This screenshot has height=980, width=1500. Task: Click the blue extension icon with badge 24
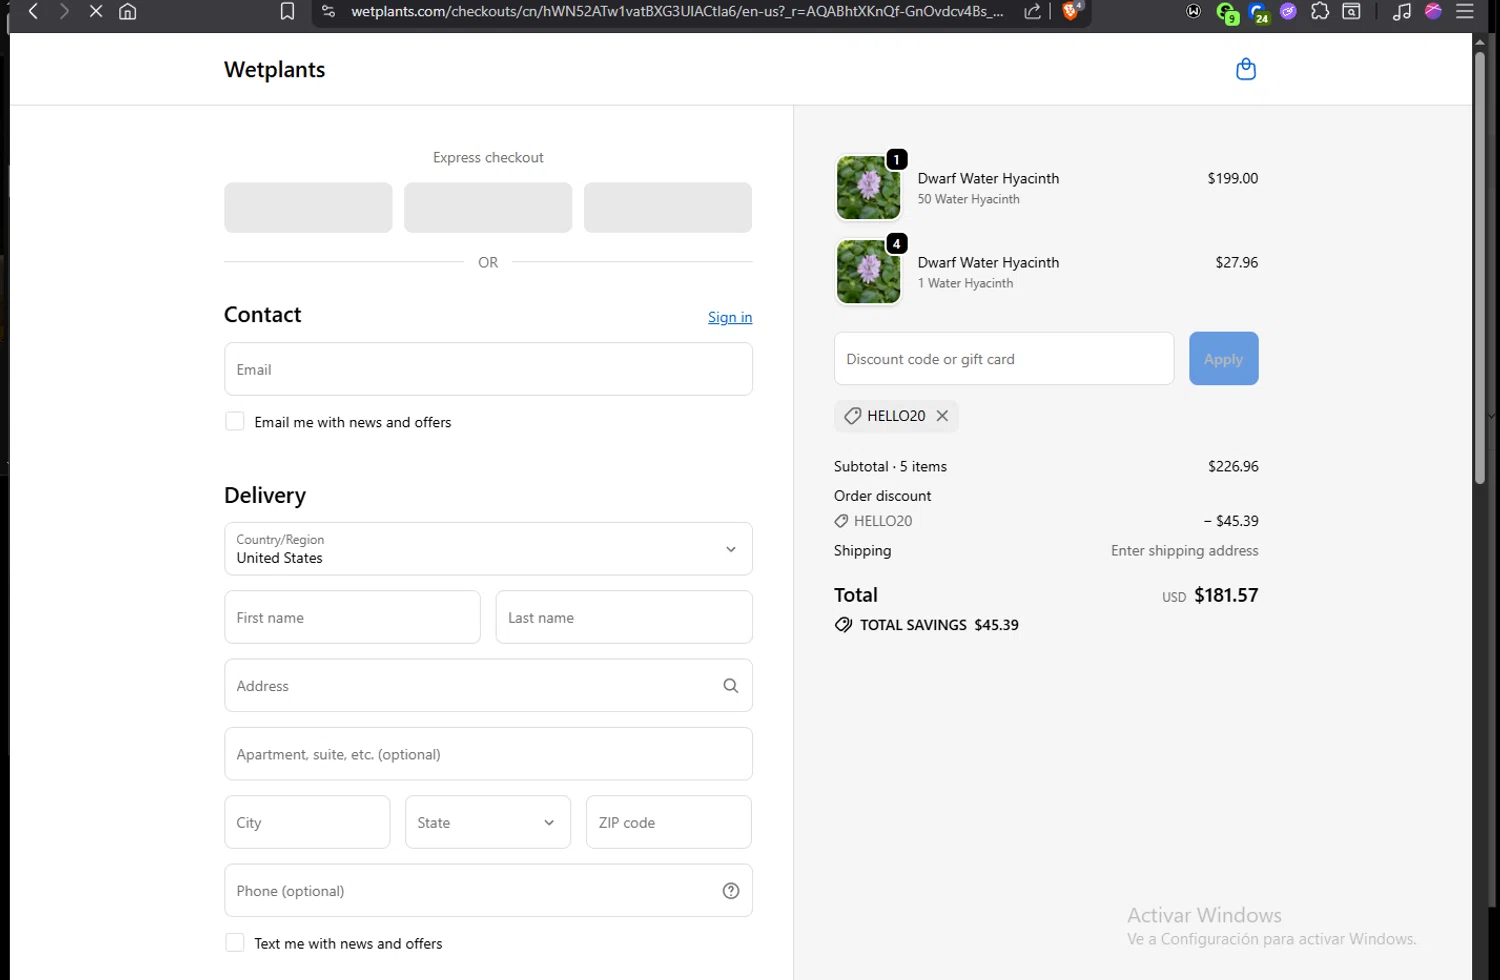click(x=1258, y=12)
